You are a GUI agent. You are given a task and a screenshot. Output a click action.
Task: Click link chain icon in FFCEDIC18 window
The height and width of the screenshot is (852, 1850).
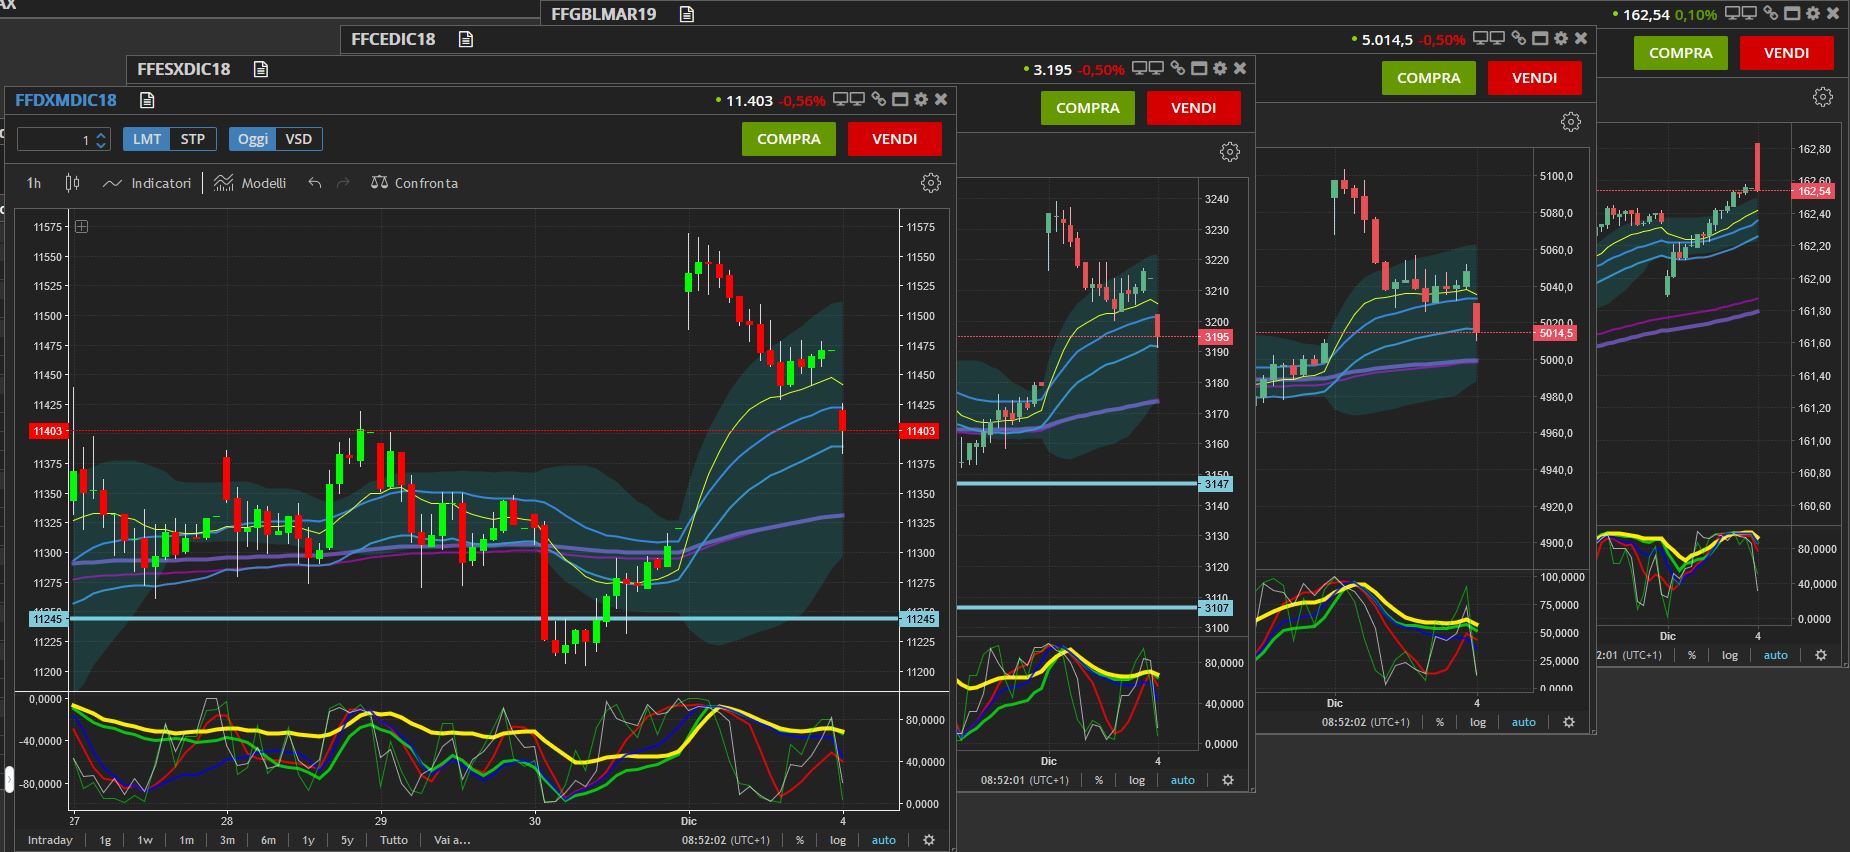(1519, 39)
